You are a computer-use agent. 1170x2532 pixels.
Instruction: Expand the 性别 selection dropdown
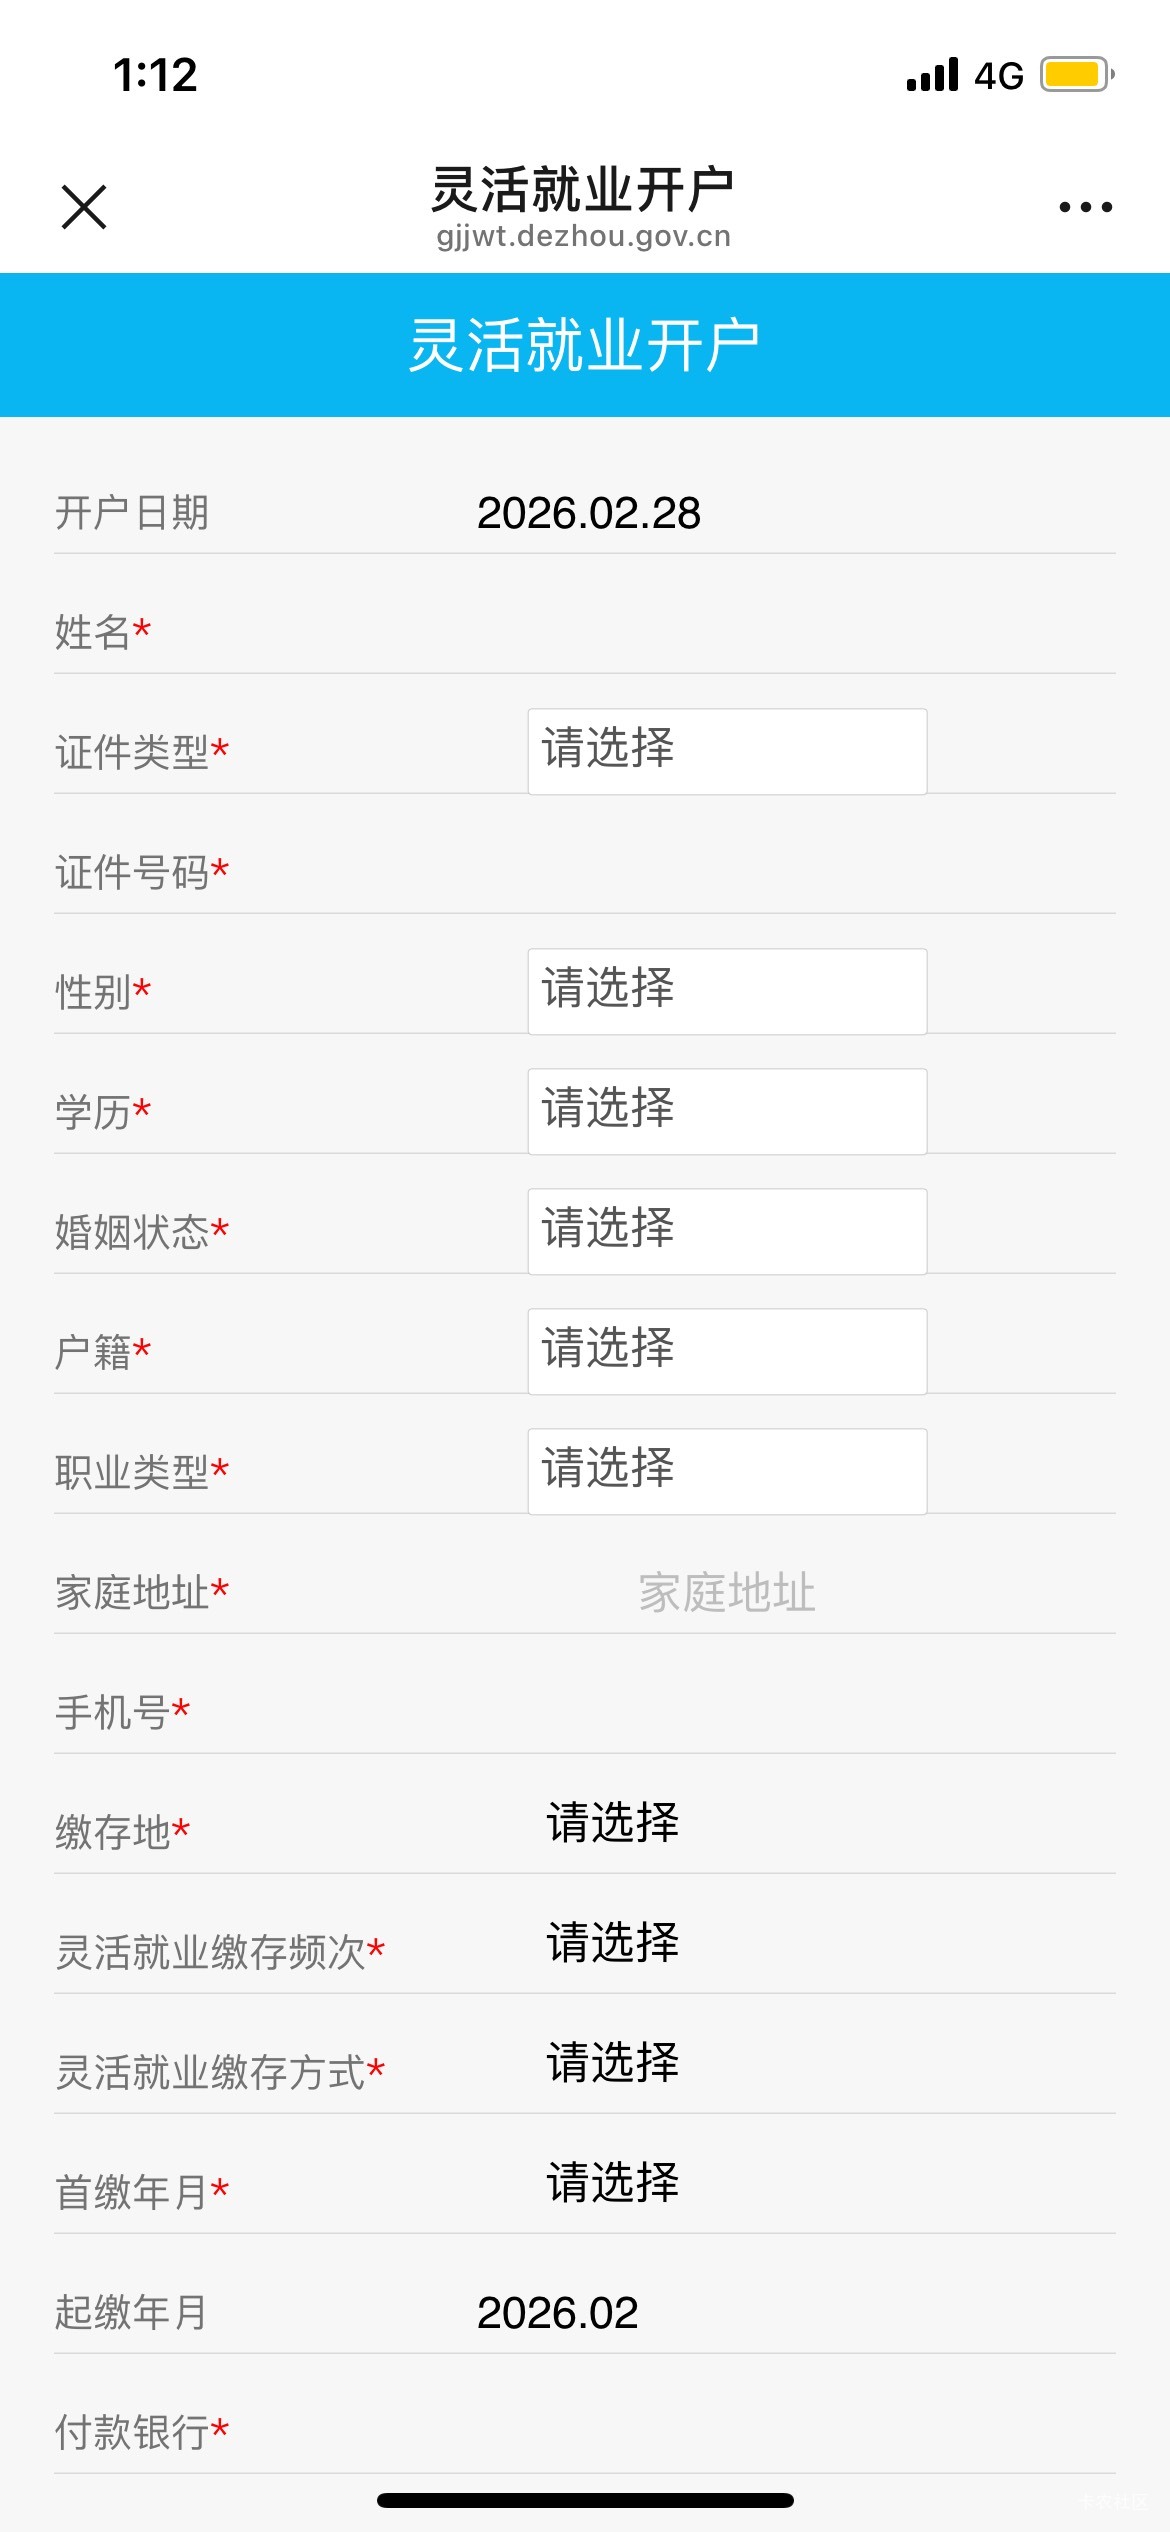[727, 991]
